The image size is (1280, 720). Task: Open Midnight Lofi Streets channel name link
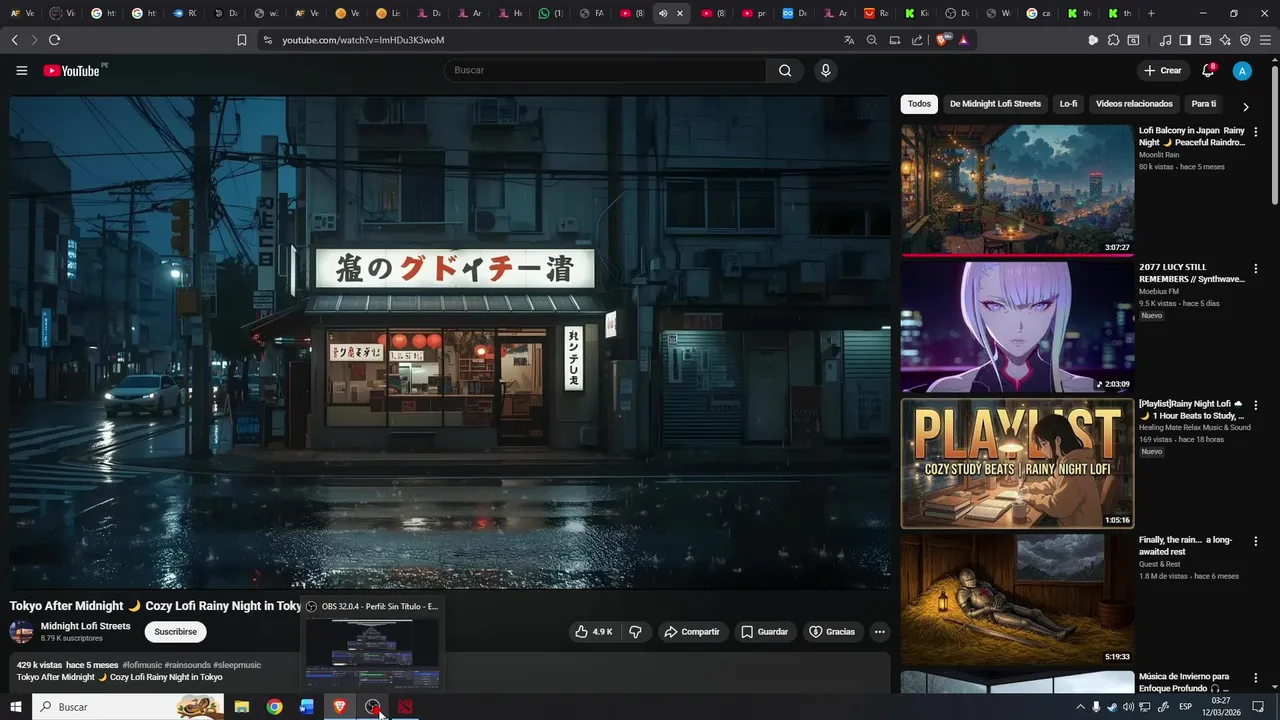point(85,626)
